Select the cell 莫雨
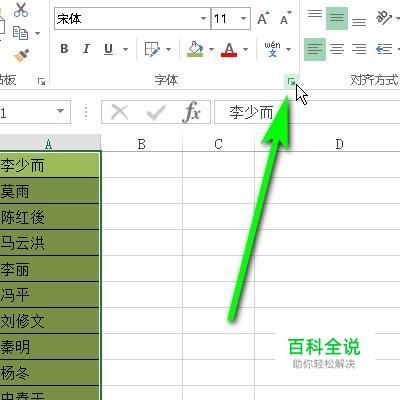400x400 pixels. coord(50,191)
